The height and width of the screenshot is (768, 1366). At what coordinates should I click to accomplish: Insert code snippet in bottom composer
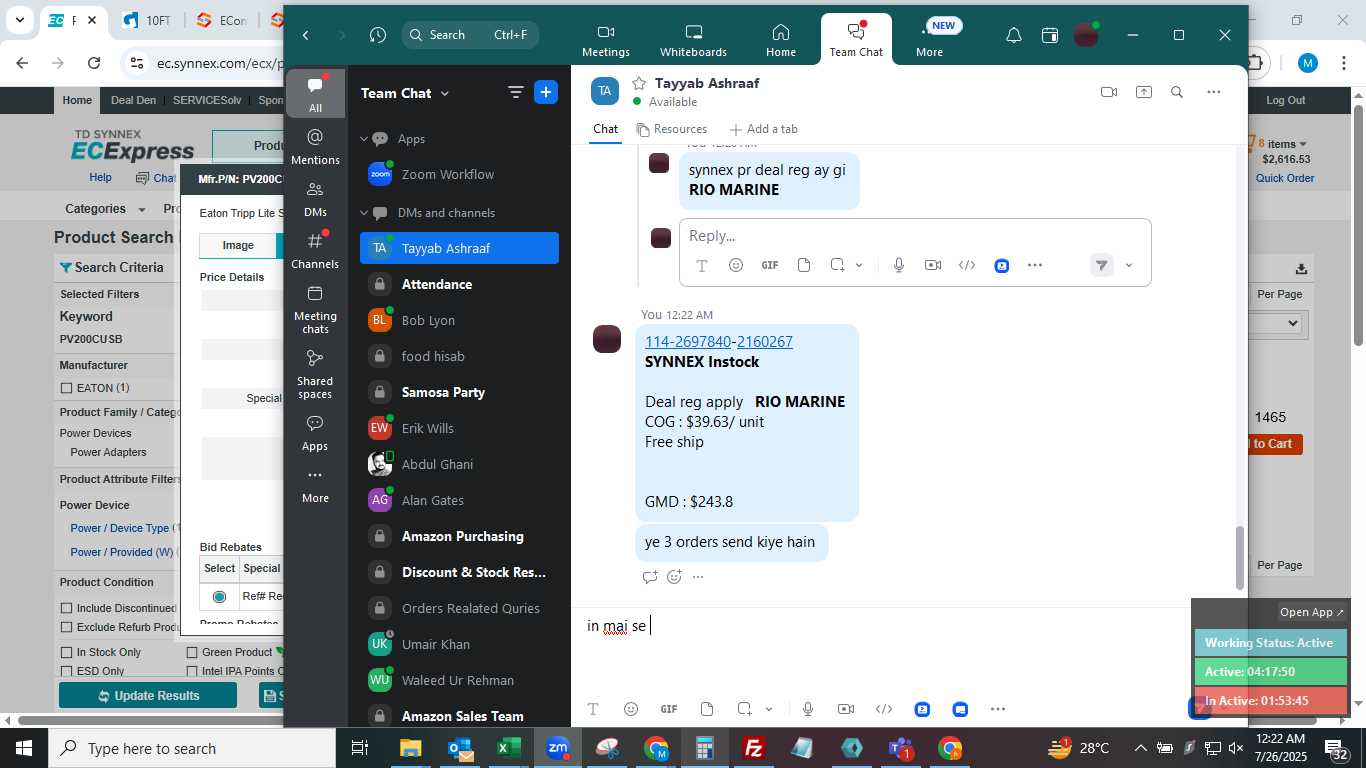[884, 709]
